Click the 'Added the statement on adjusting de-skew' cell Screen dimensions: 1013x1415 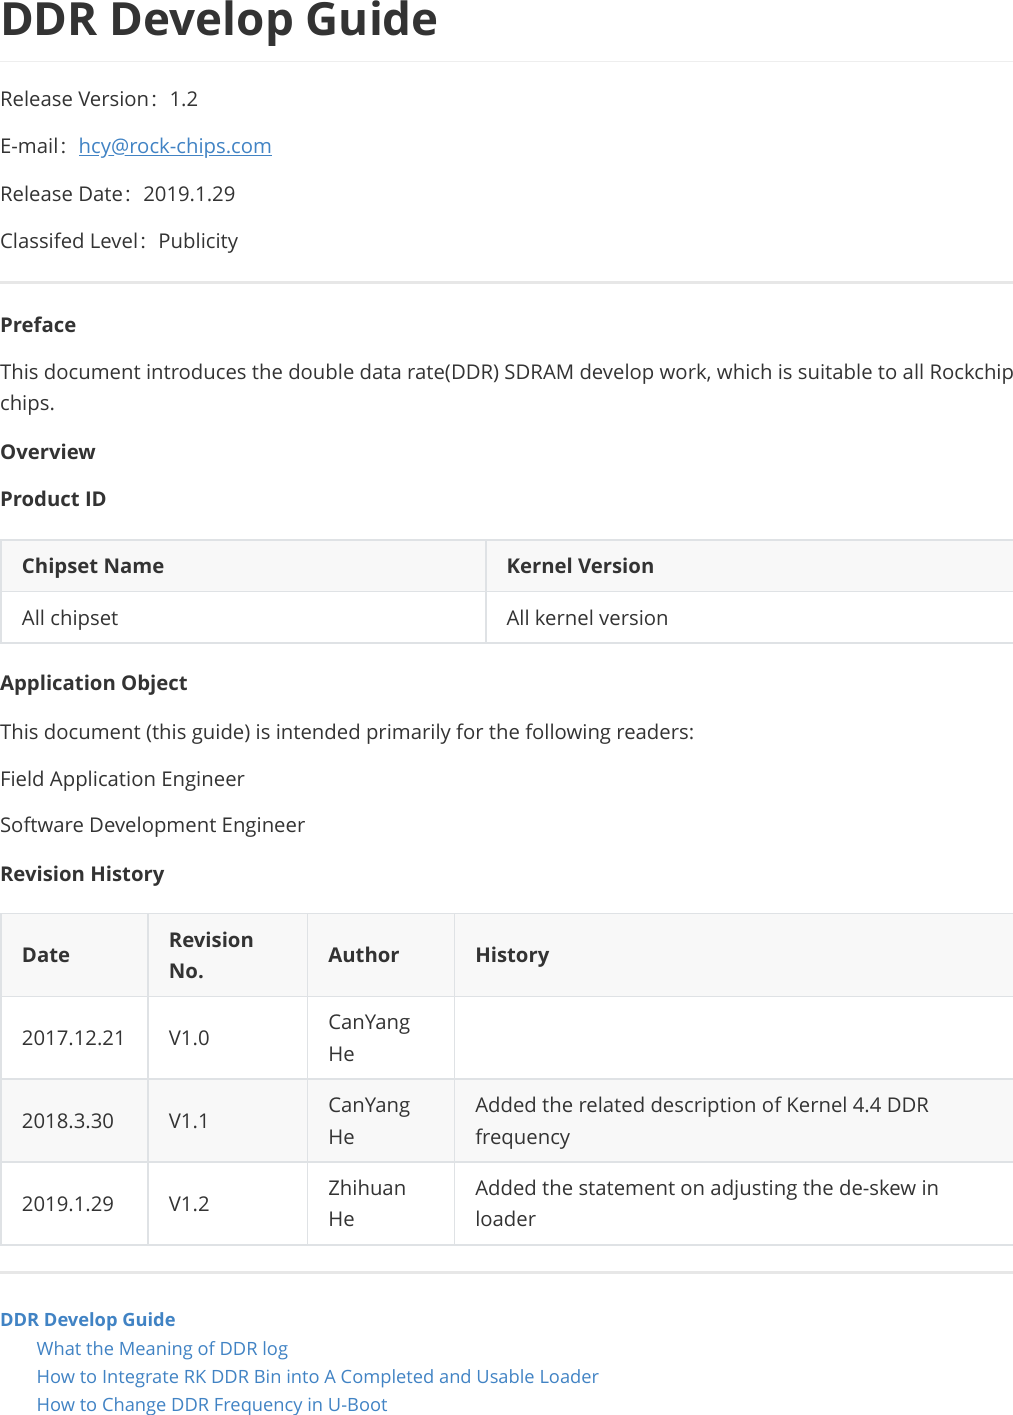(x=706, y=1203)
